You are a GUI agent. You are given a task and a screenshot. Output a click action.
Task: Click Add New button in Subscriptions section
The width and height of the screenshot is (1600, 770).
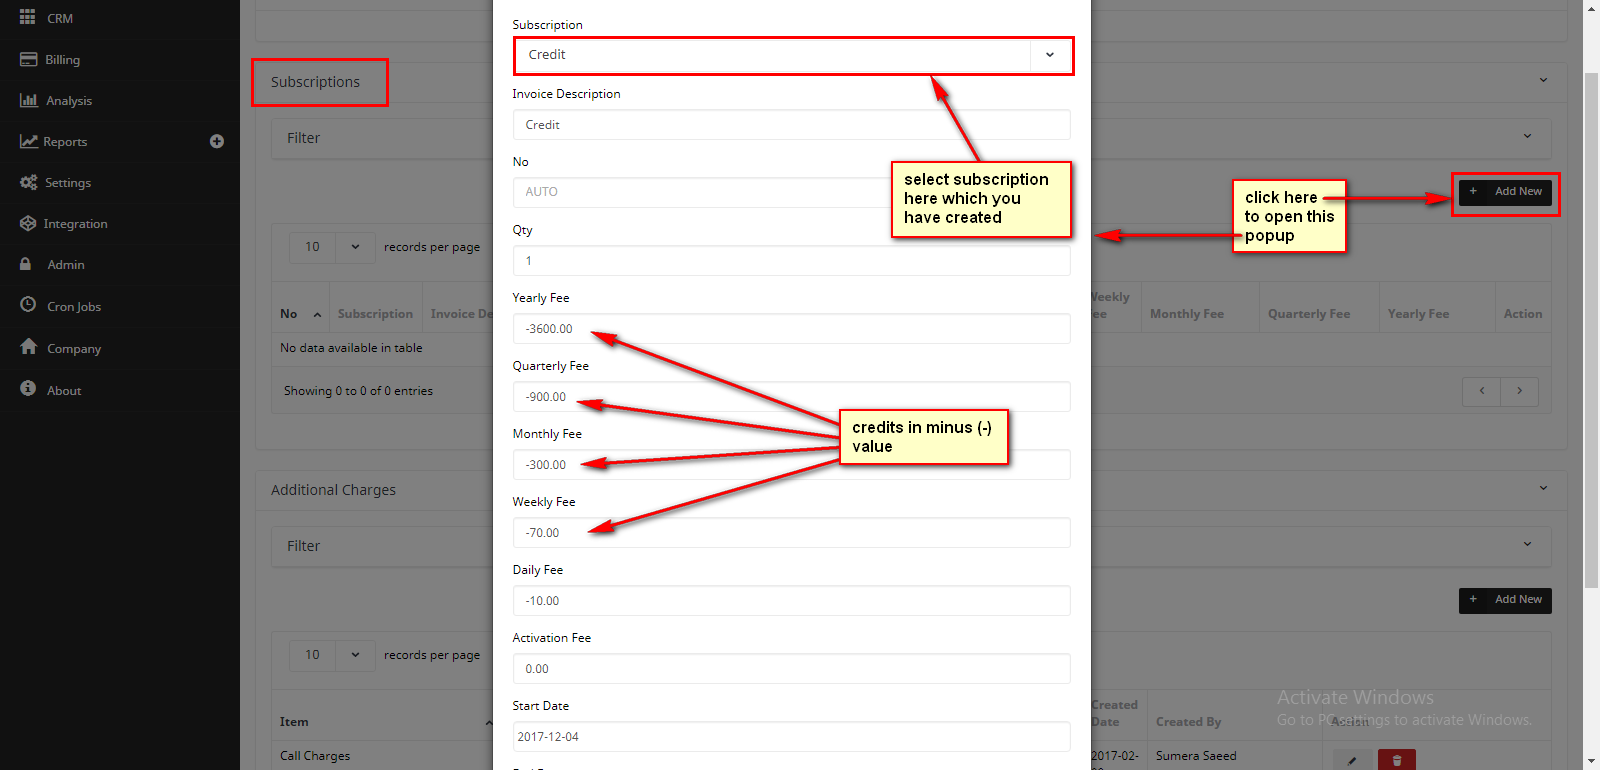pyautogui.click(x=1505, y=192)
